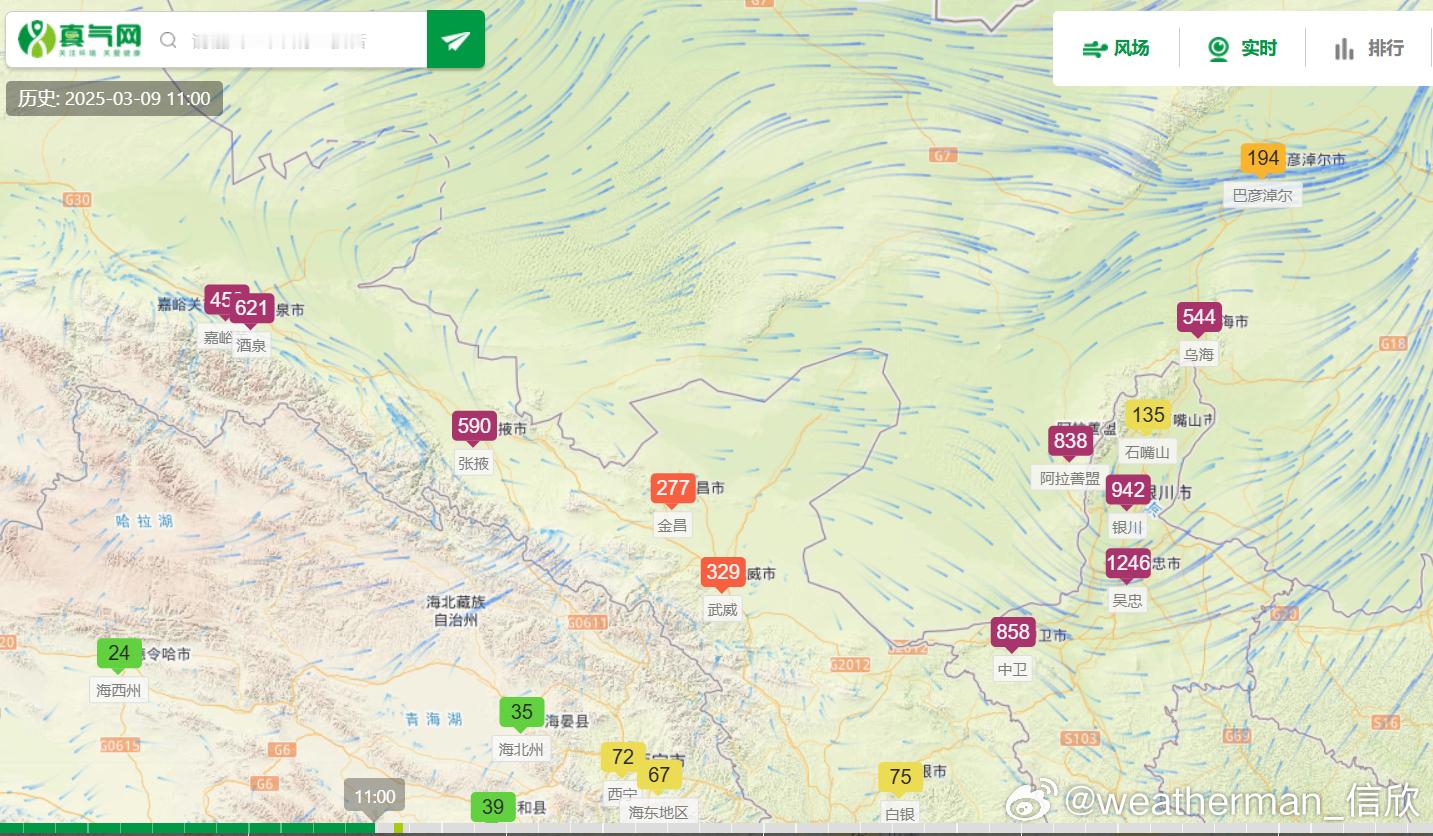The width and height of the screenshot is (1433, 836).
Task: Select the 72 西宁 AQI marker
Action: point(623,758)
